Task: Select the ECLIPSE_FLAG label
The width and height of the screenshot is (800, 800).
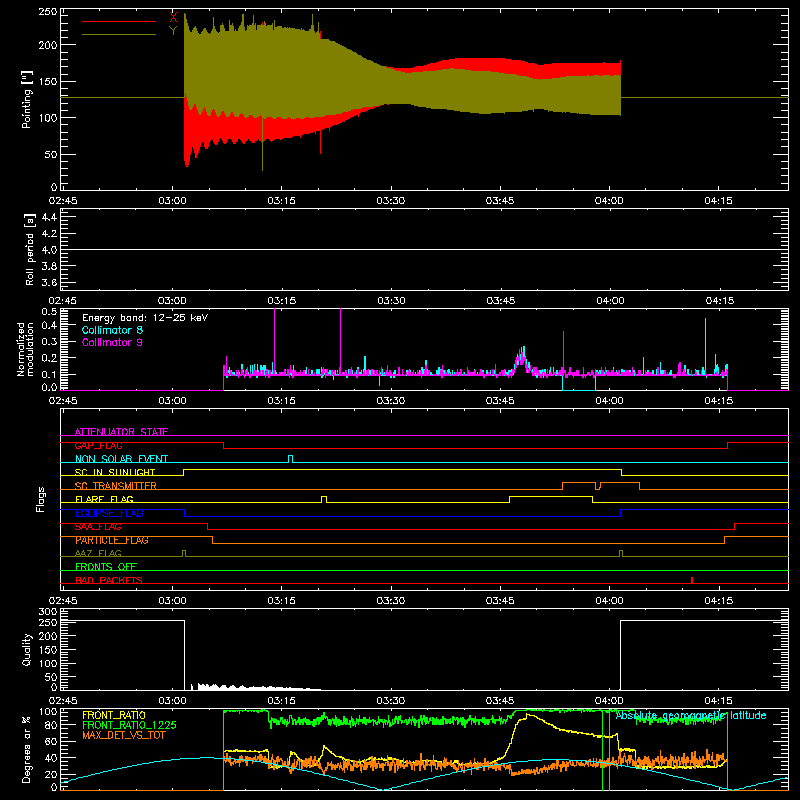Action: pyautogui.click(x=109, y=513)
